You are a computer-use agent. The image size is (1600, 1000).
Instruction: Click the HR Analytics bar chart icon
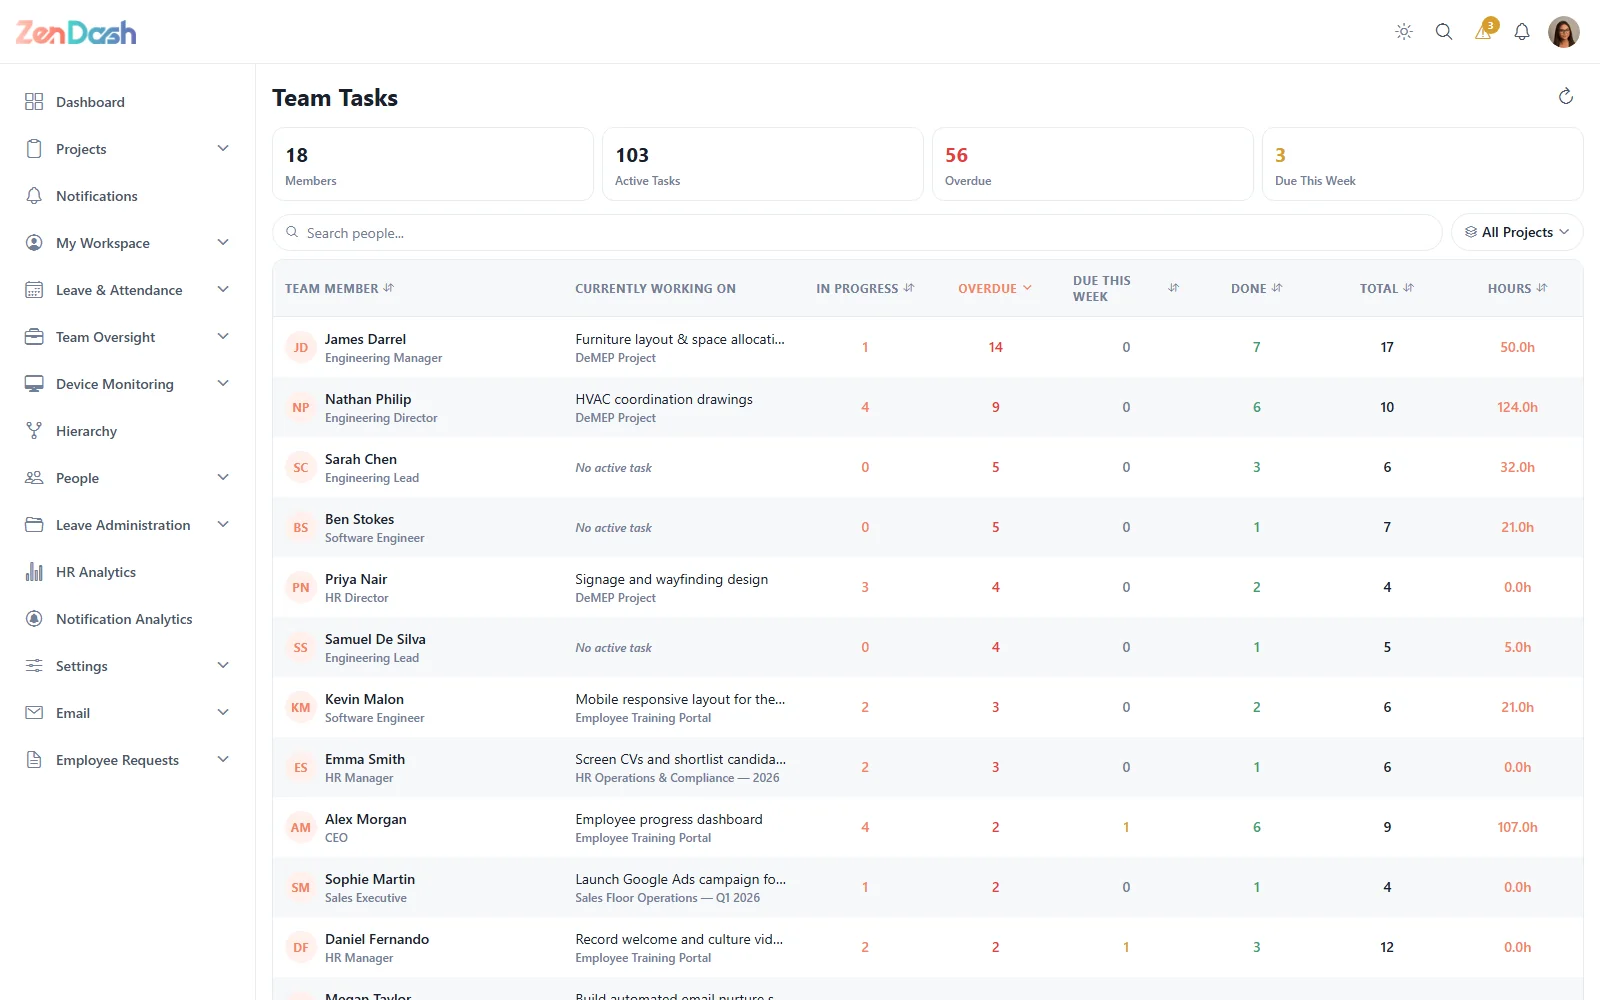(x=34, y=572)
